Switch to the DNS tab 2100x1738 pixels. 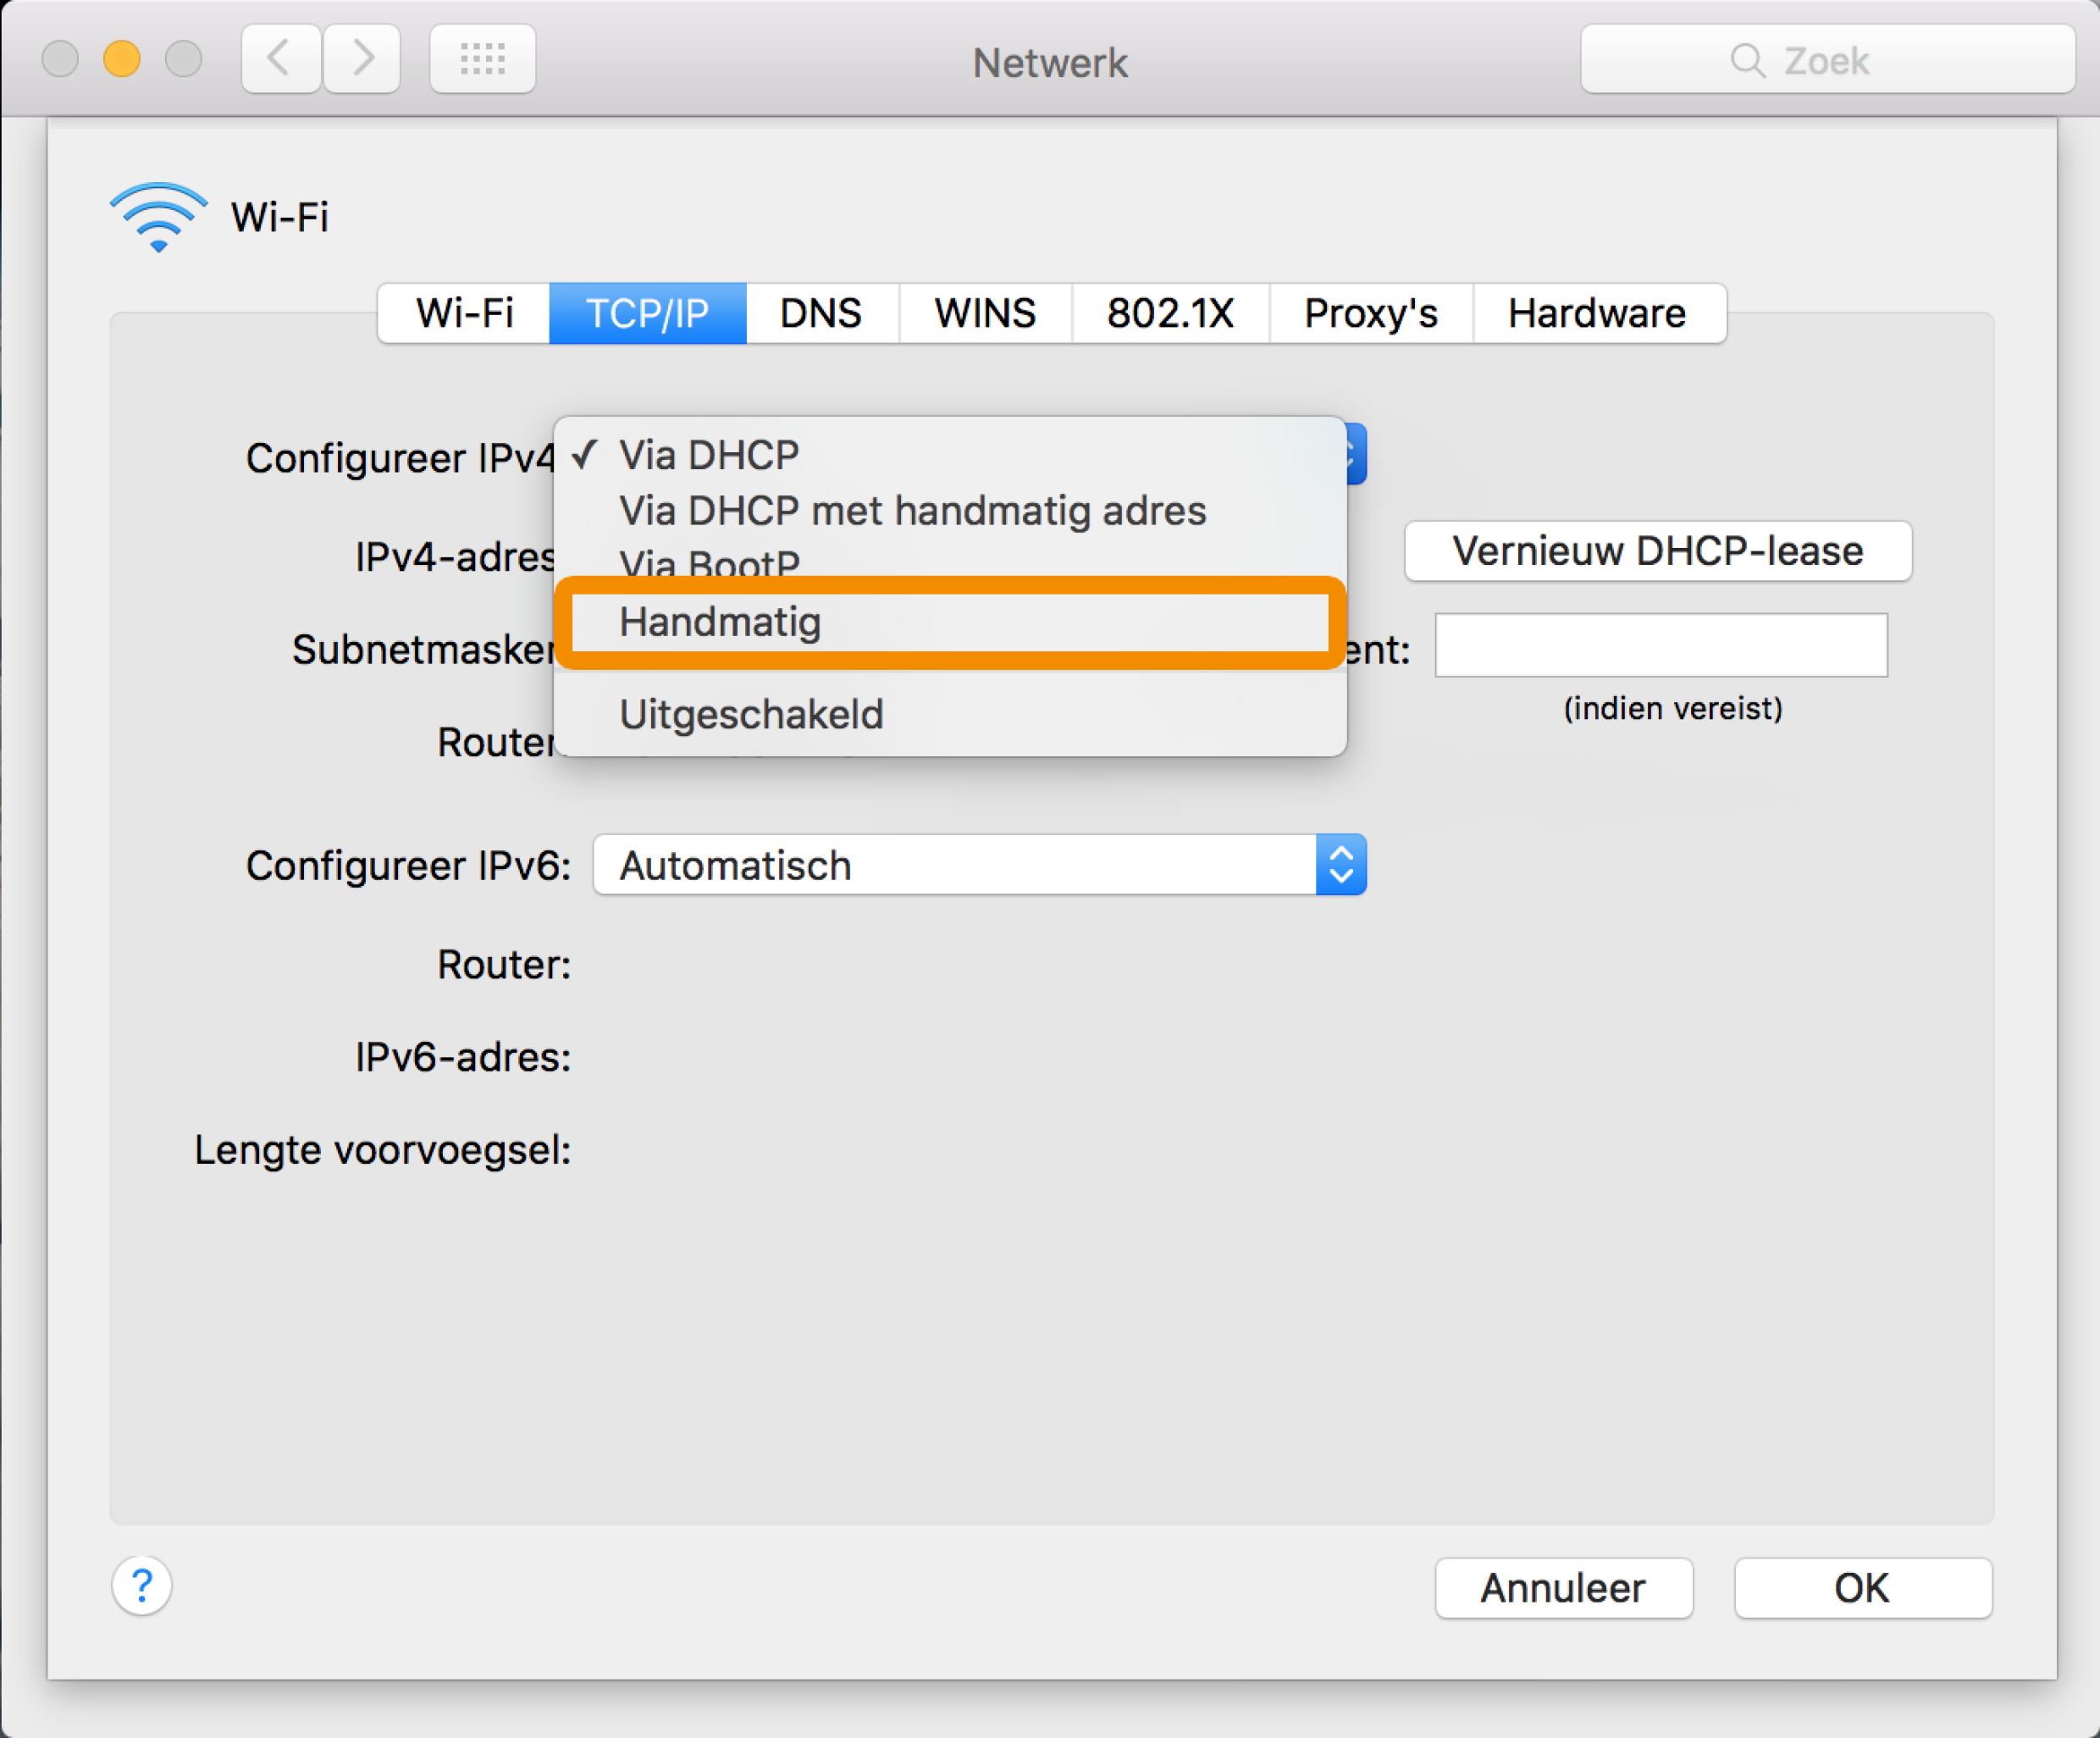[x=821, y=313]
